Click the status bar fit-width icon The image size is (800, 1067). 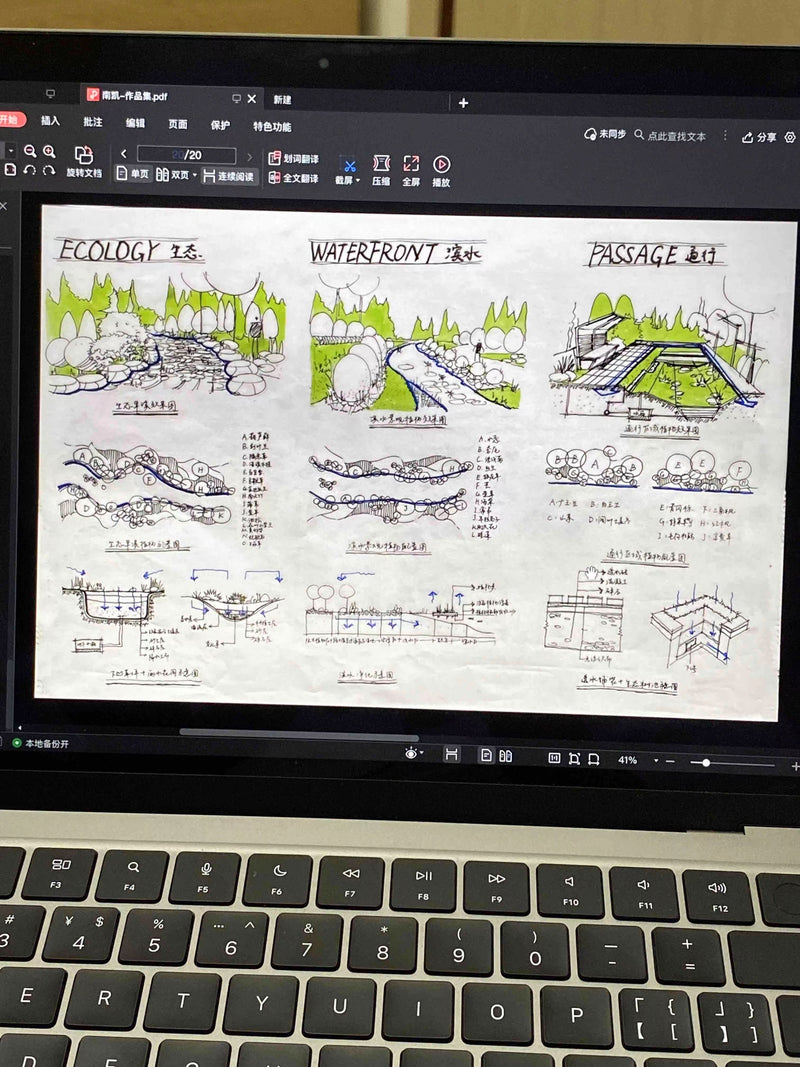tap(593, 759)
